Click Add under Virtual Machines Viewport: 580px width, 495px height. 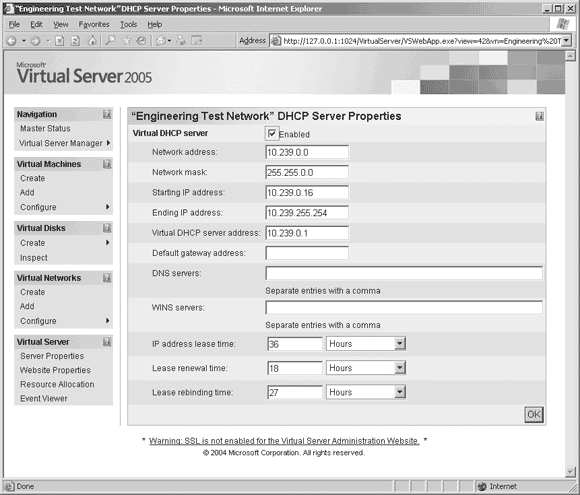27,192
